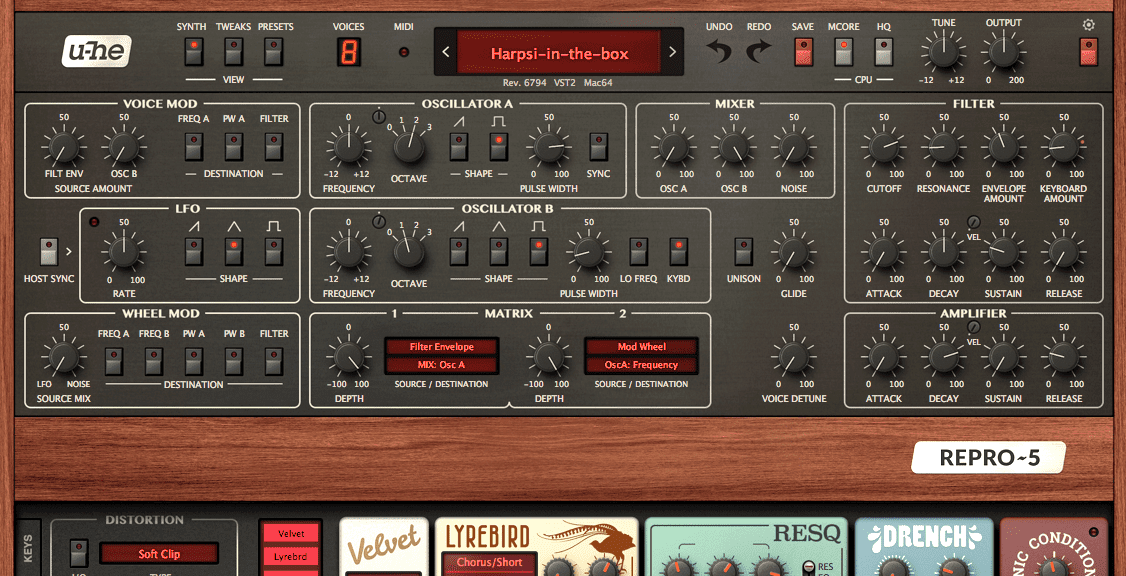
Task: Toggle Wheel Mod PW B destination
Action: coord(233,362)
